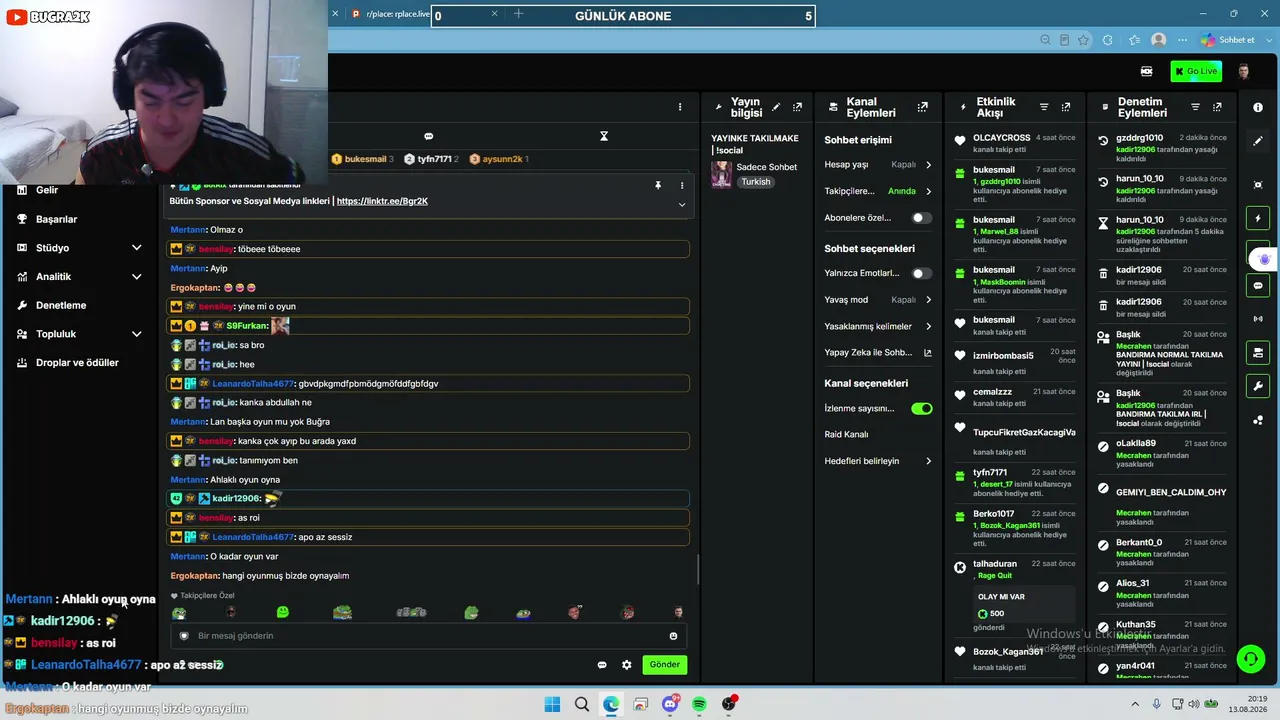Open the profile avatar next to Go Live
This screenshot has height=720, width=1280.
pos(1244,72)
